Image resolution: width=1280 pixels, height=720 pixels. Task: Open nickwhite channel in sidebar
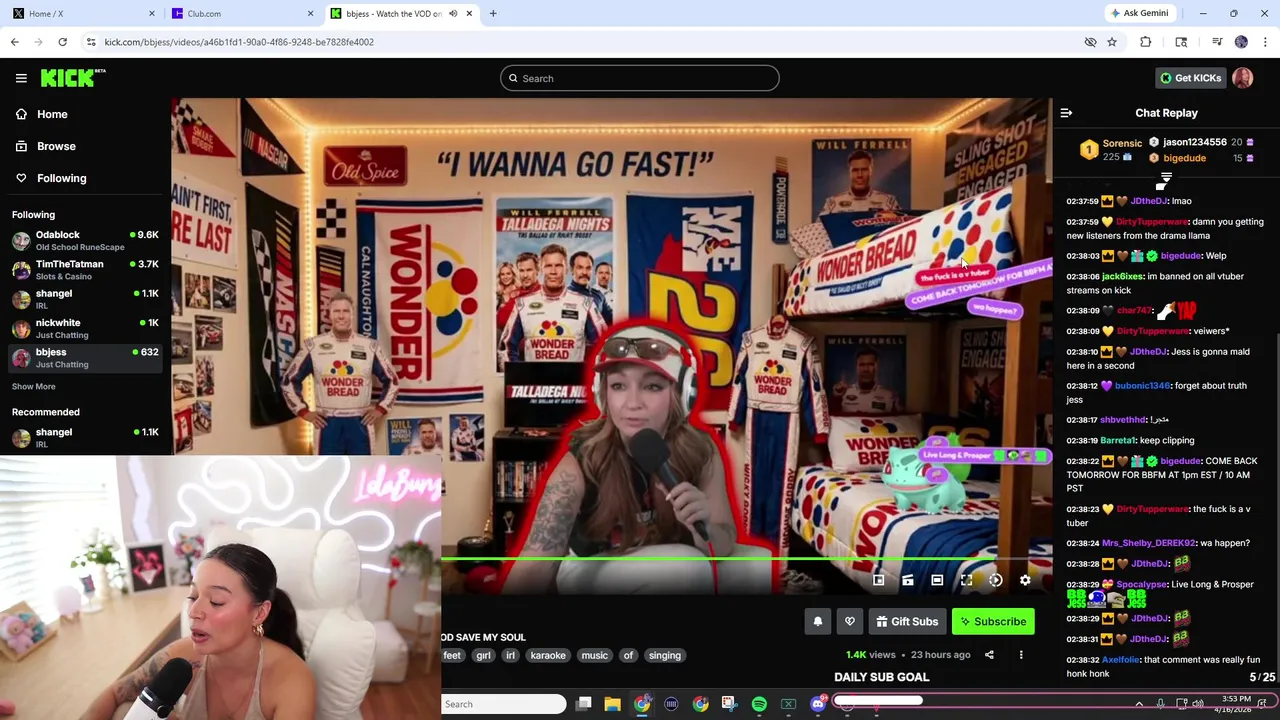click(x=85, y=328)
